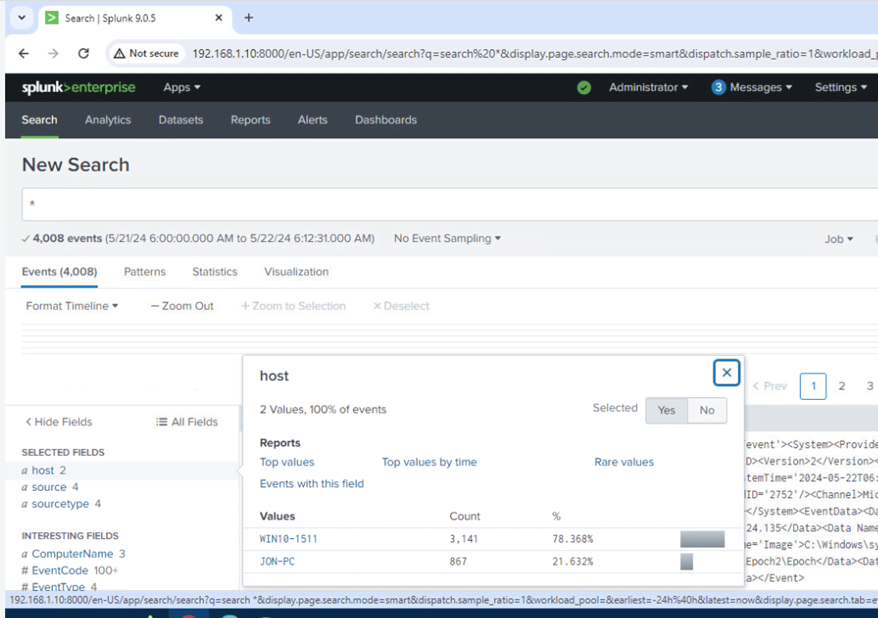Click the count 3,141 in the host table
The width and height of the screenshot is (878, 618).
coord(464,539)
